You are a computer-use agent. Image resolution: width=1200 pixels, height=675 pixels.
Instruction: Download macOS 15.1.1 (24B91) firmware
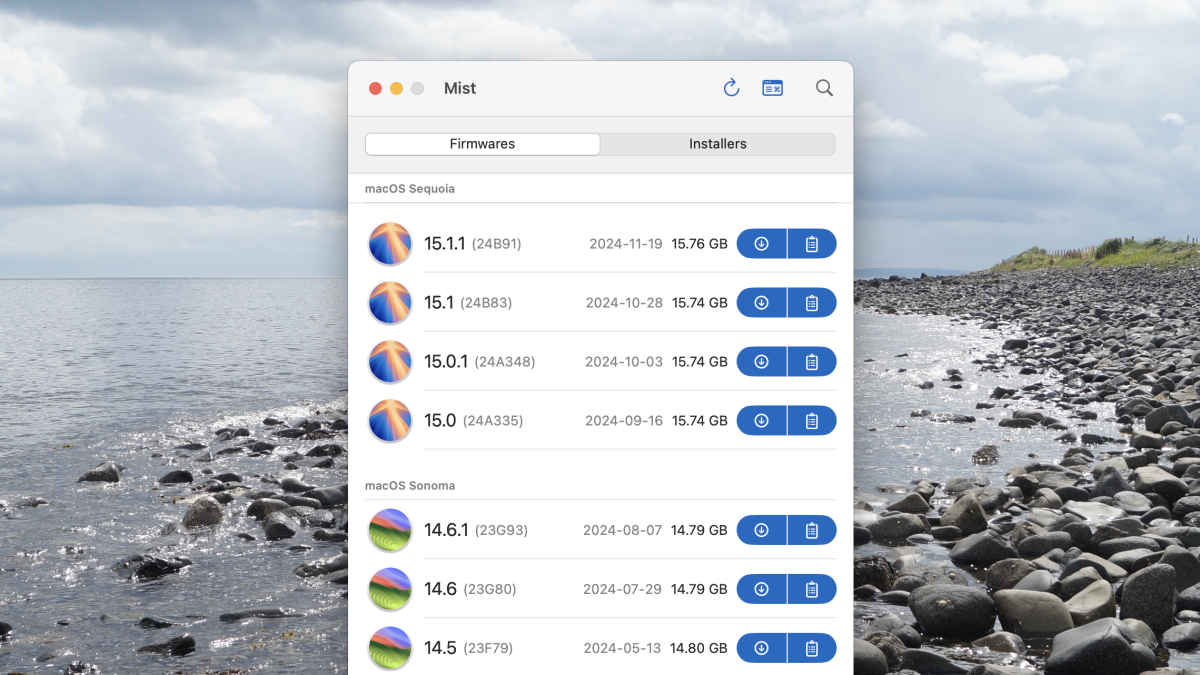(x=762, y=244)
